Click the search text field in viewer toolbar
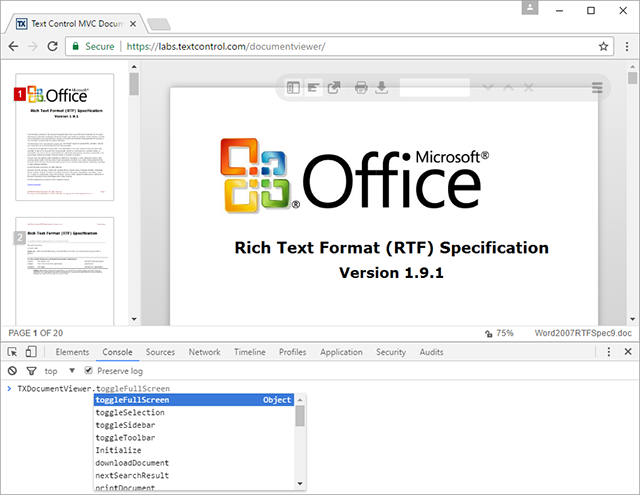The image size is (640, 495). (x=434, y=87)
